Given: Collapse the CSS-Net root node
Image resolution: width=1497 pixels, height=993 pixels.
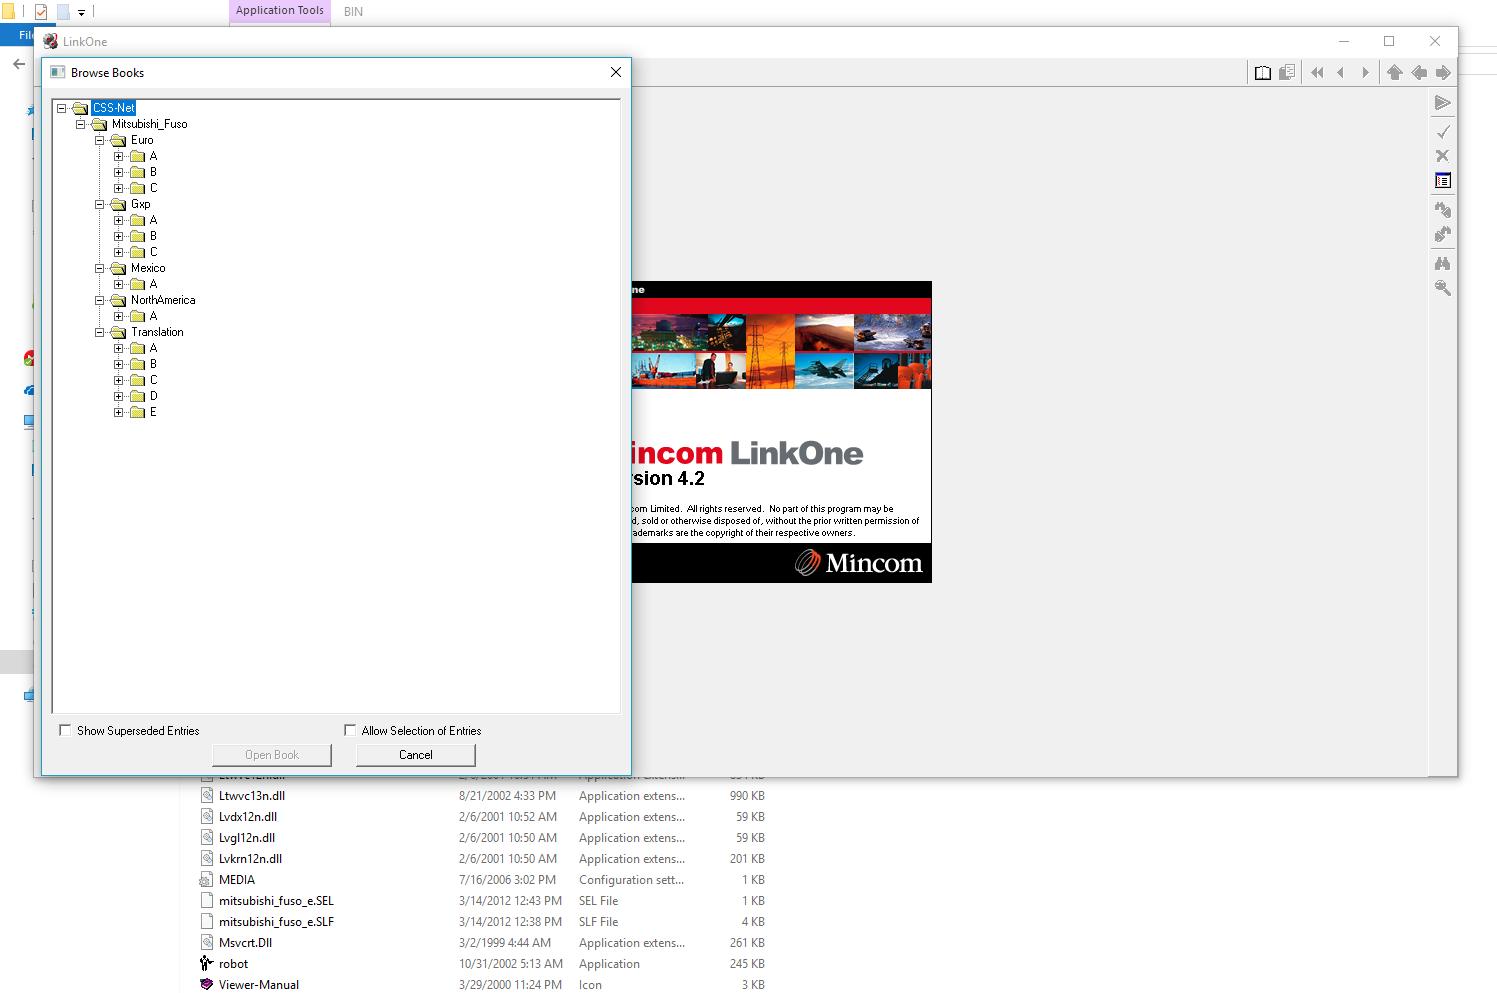Looking at the screenshot, I should point(62,108).
